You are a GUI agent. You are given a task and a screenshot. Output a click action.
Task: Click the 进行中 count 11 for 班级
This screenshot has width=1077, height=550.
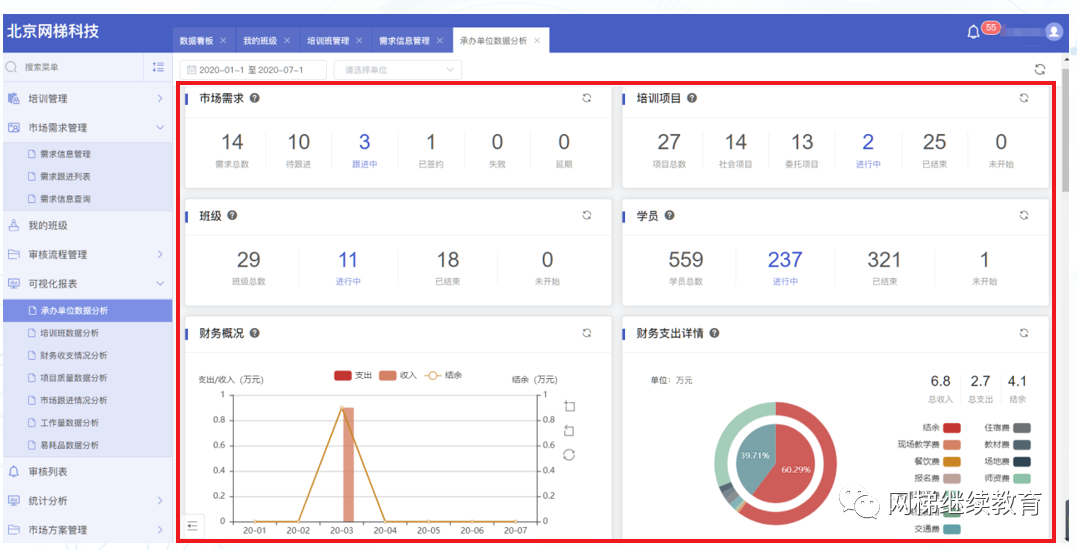[x=348, y=260]
